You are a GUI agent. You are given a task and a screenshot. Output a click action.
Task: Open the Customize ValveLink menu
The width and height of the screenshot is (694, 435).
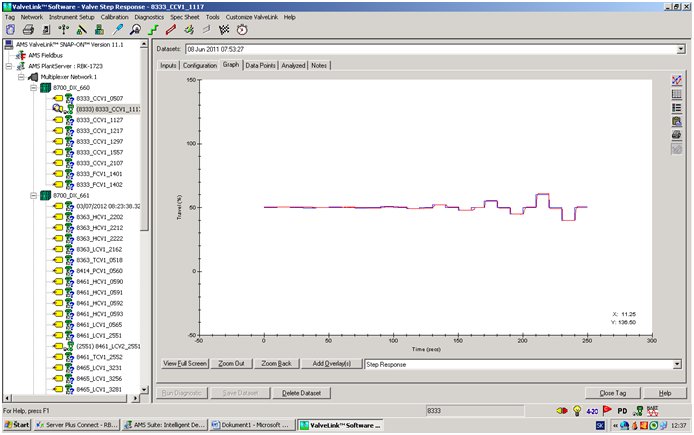[252, 17]
